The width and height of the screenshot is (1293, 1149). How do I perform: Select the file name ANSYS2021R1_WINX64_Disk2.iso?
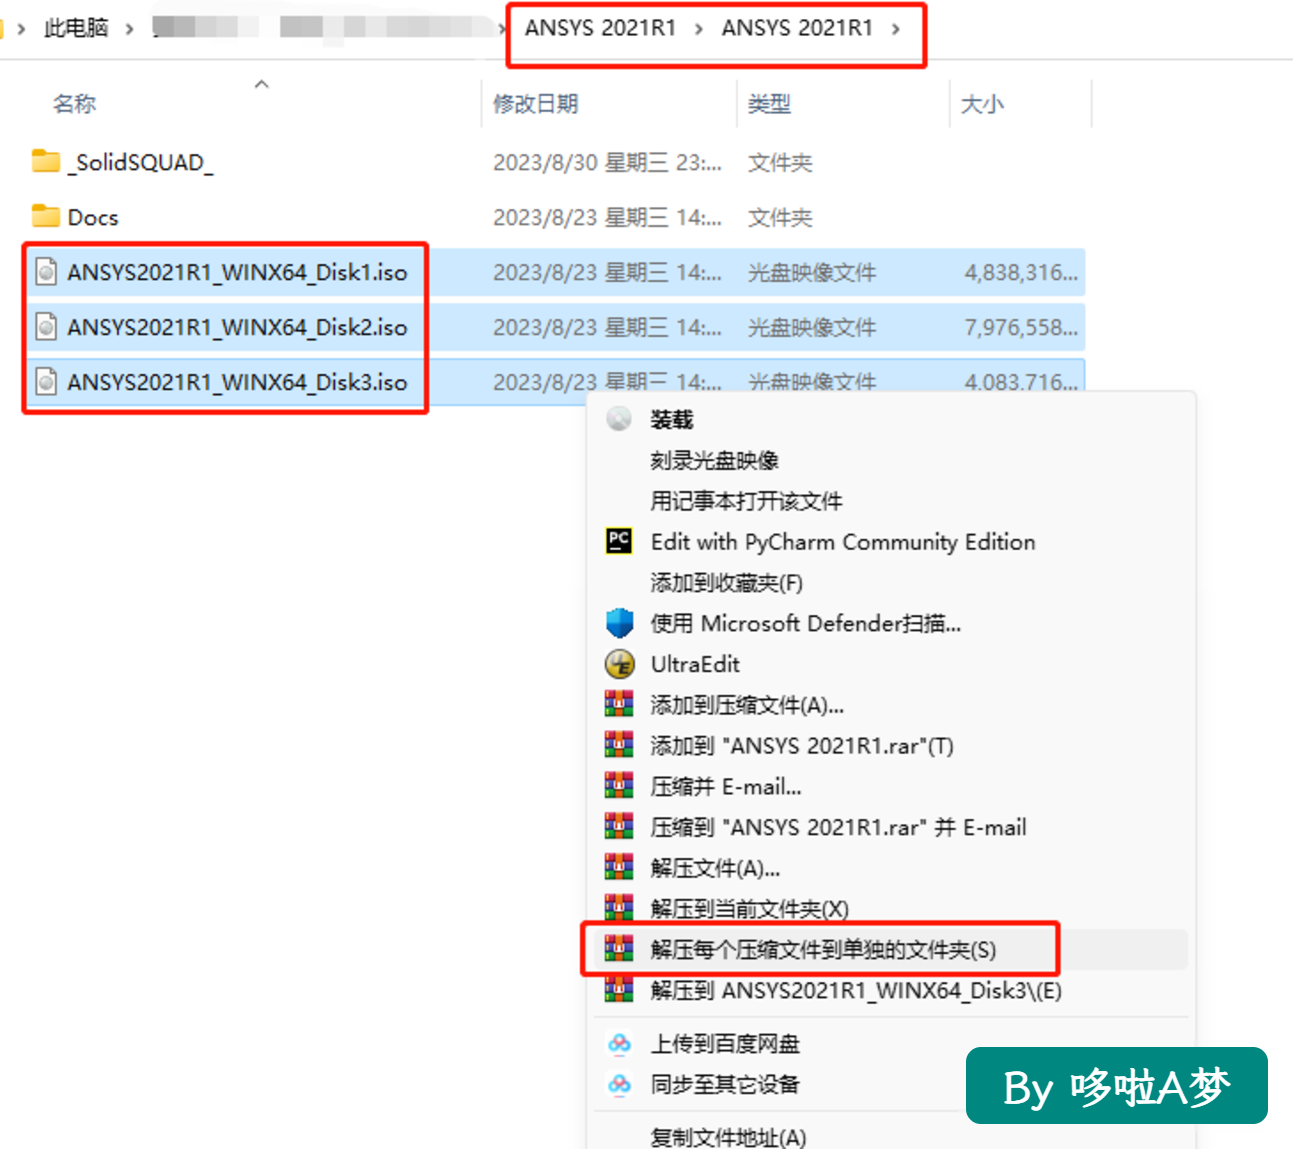(x=237, y=327)
